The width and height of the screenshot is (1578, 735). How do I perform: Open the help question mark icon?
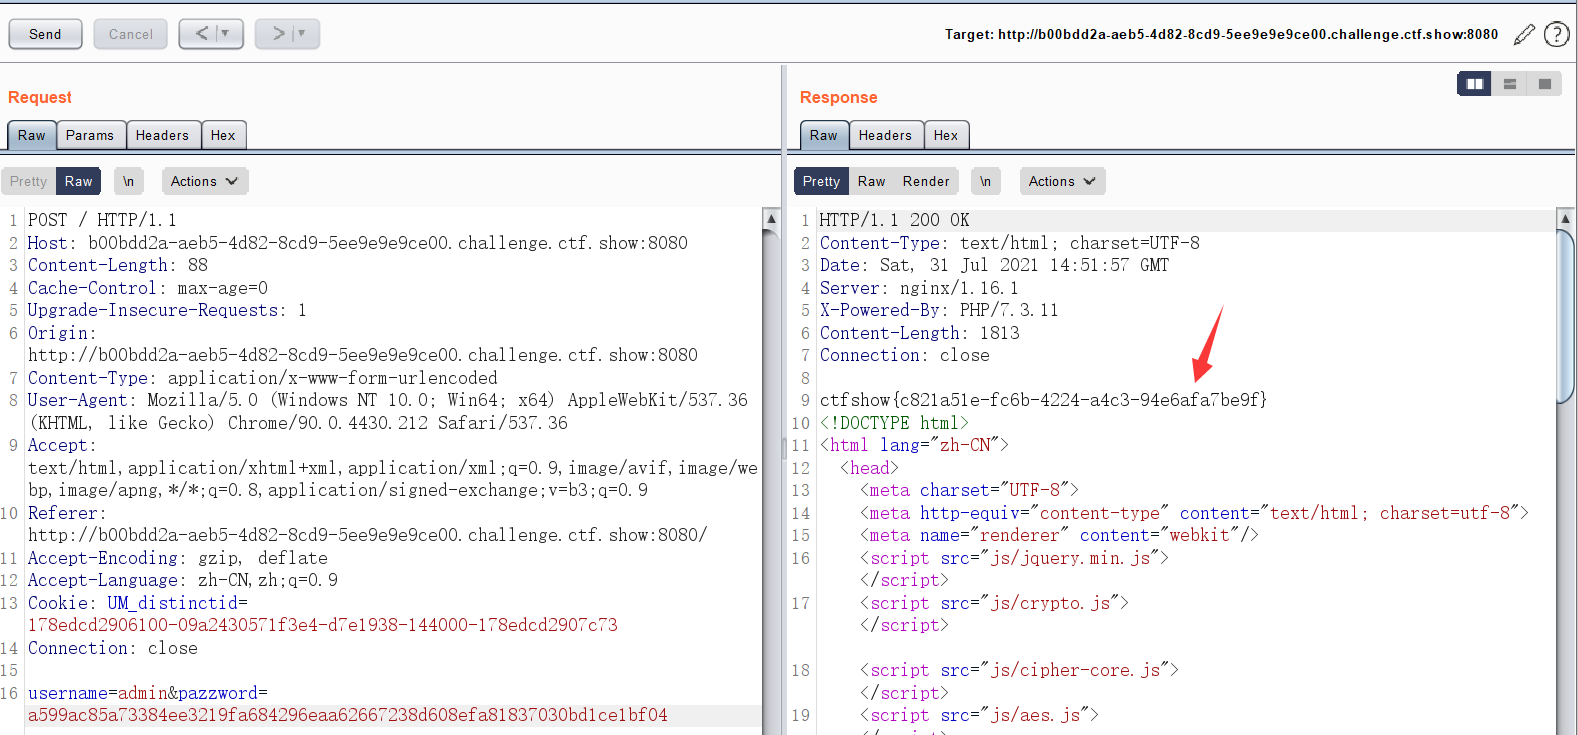pyautogui.click(x=1557, y=35)
